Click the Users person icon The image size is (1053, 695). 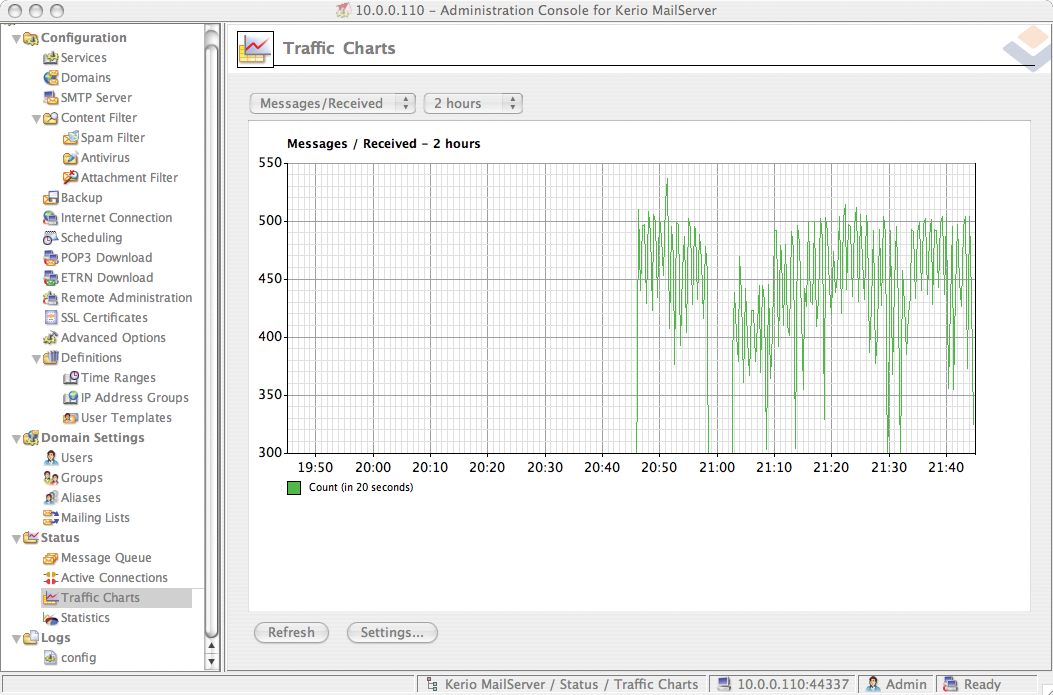(50, 458)
